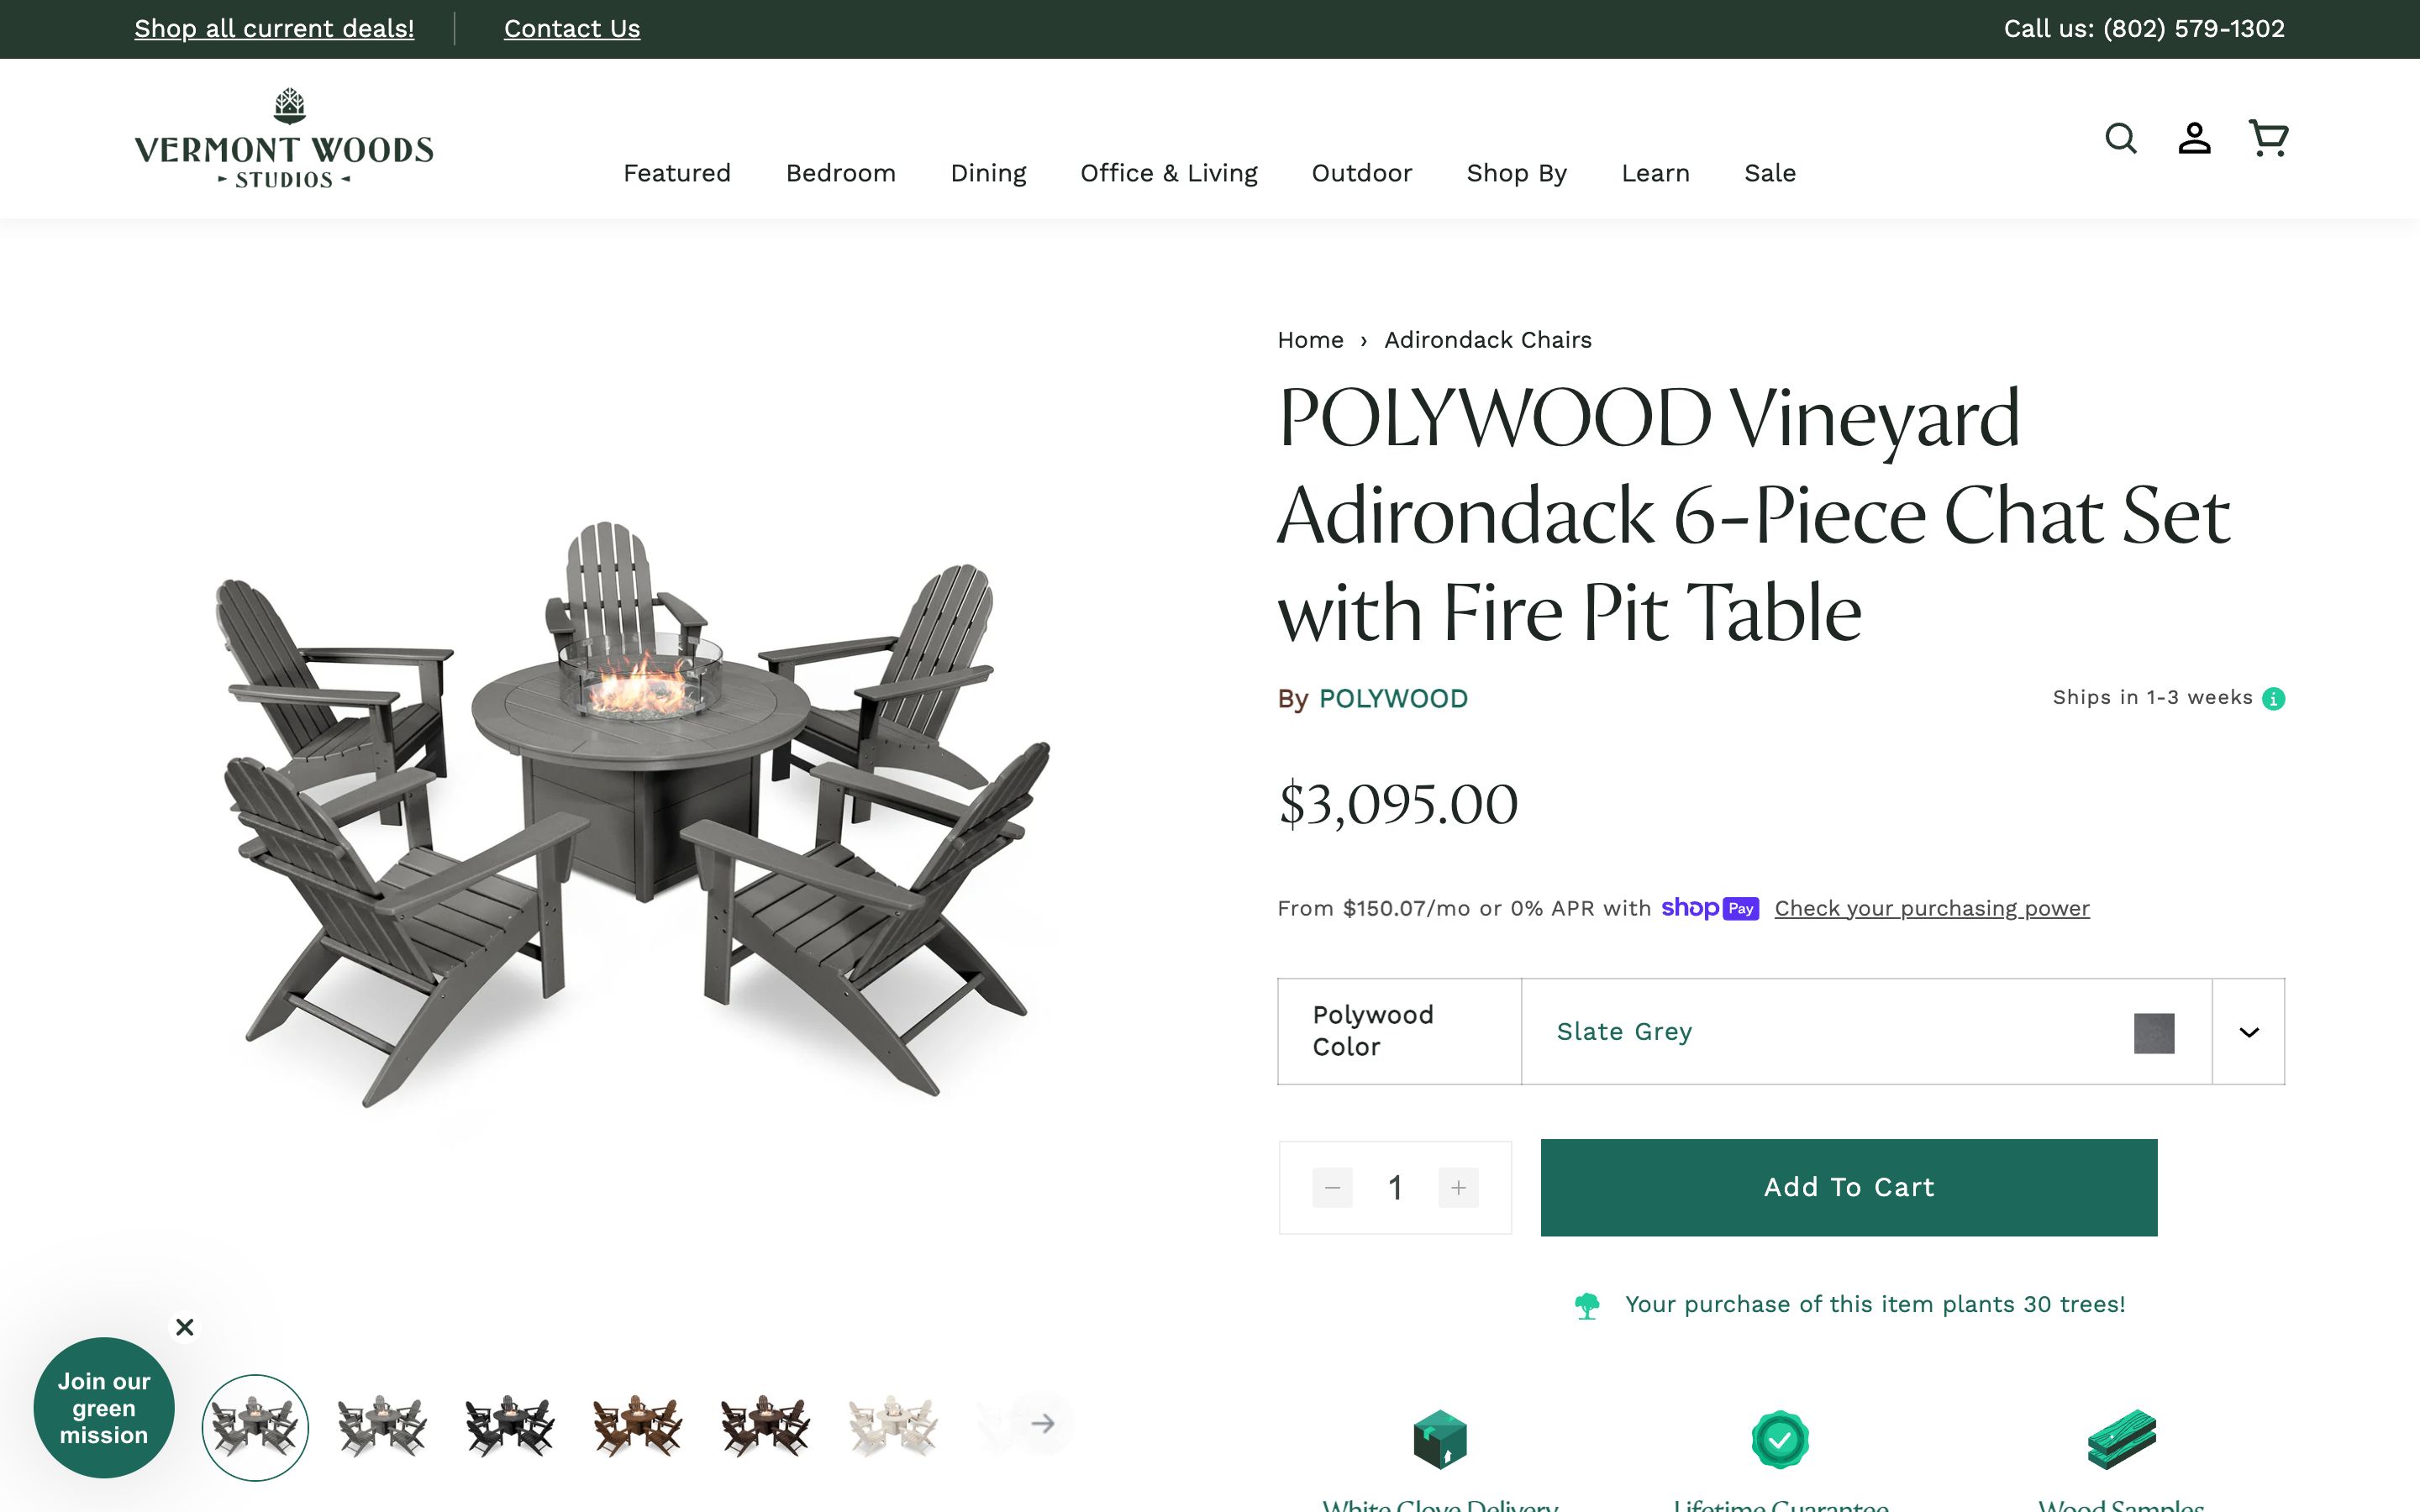2420x1512 pixels.
Task: Increase quantity with the plus button
Action: coord(1458,1188)
